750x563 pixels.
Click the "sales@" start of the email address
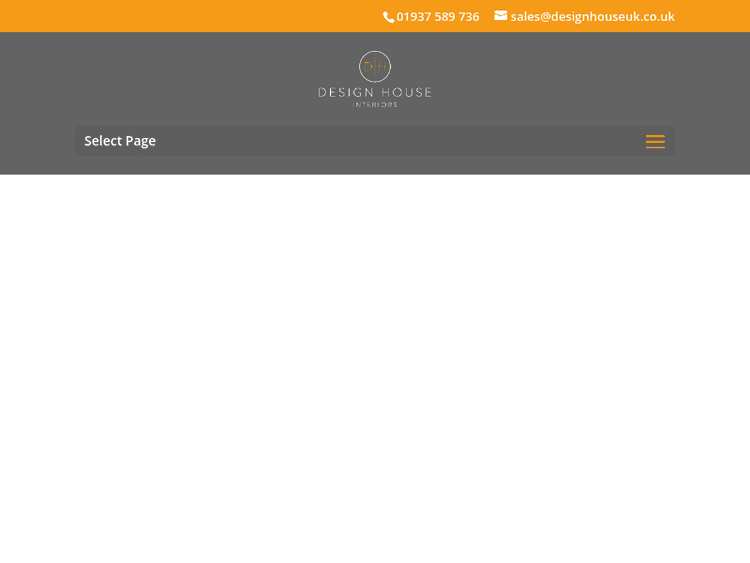530,17
